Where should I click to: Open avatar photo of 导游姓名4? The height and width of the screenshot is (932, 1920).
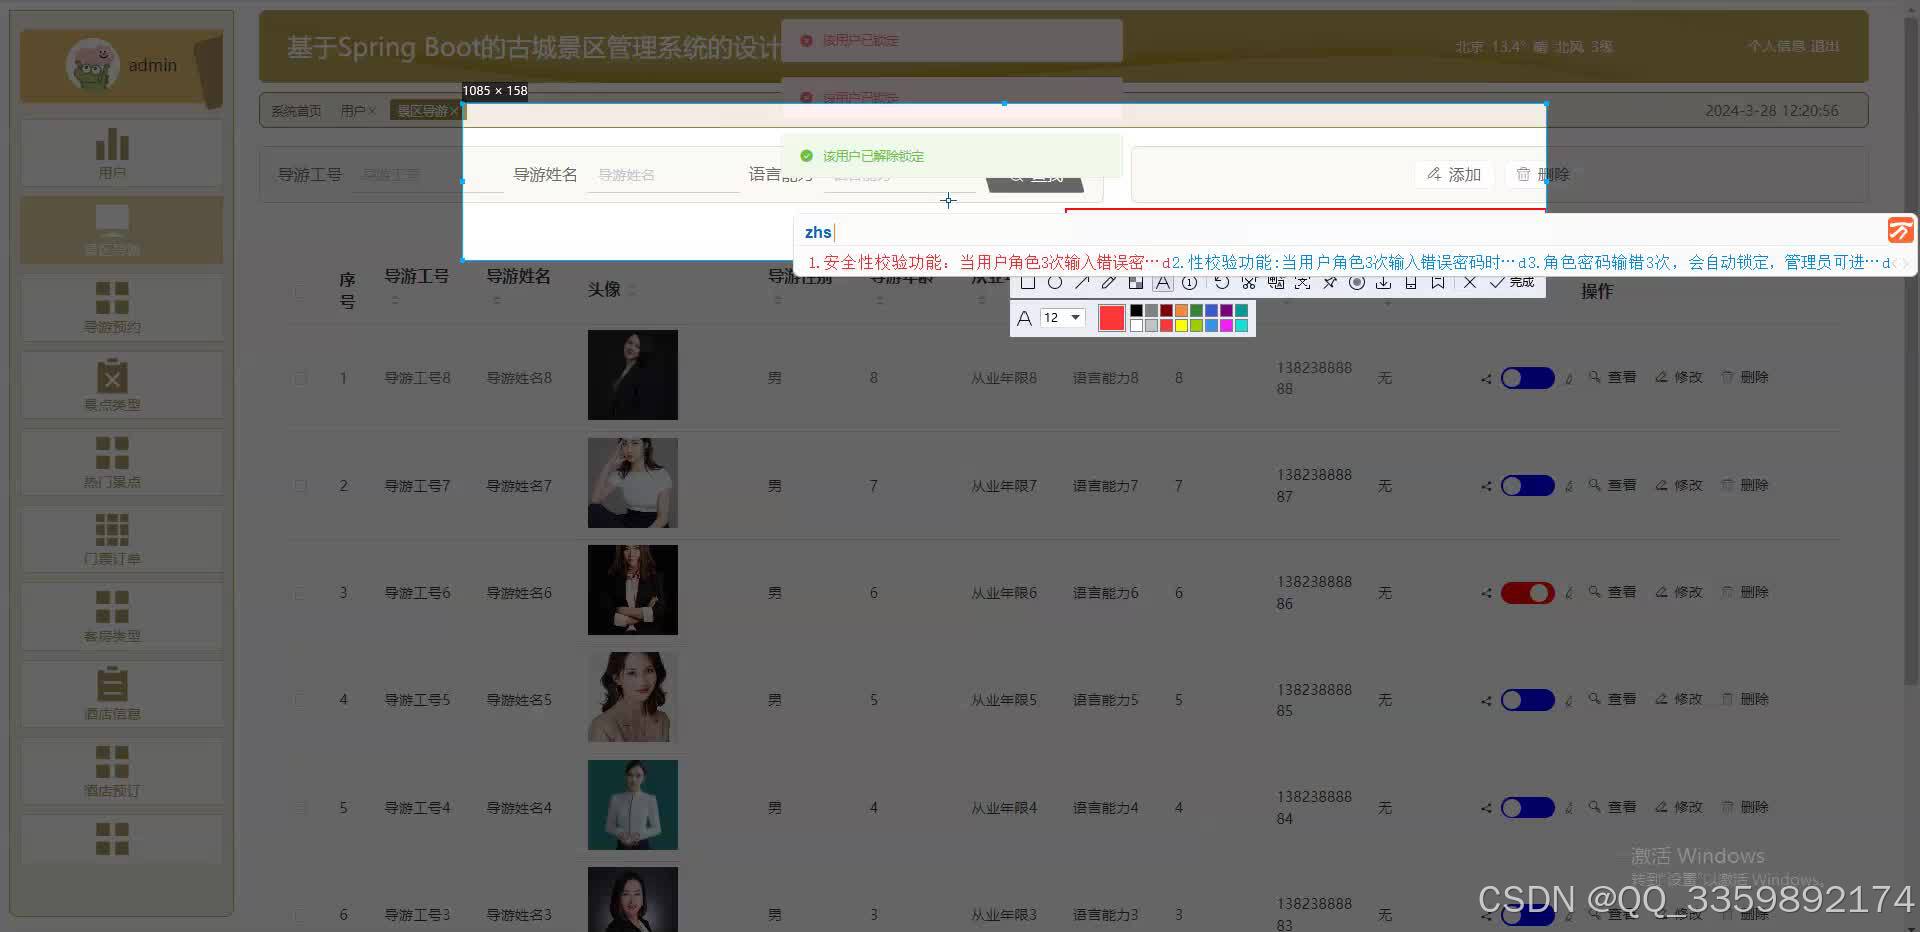(x=632, y=805)
